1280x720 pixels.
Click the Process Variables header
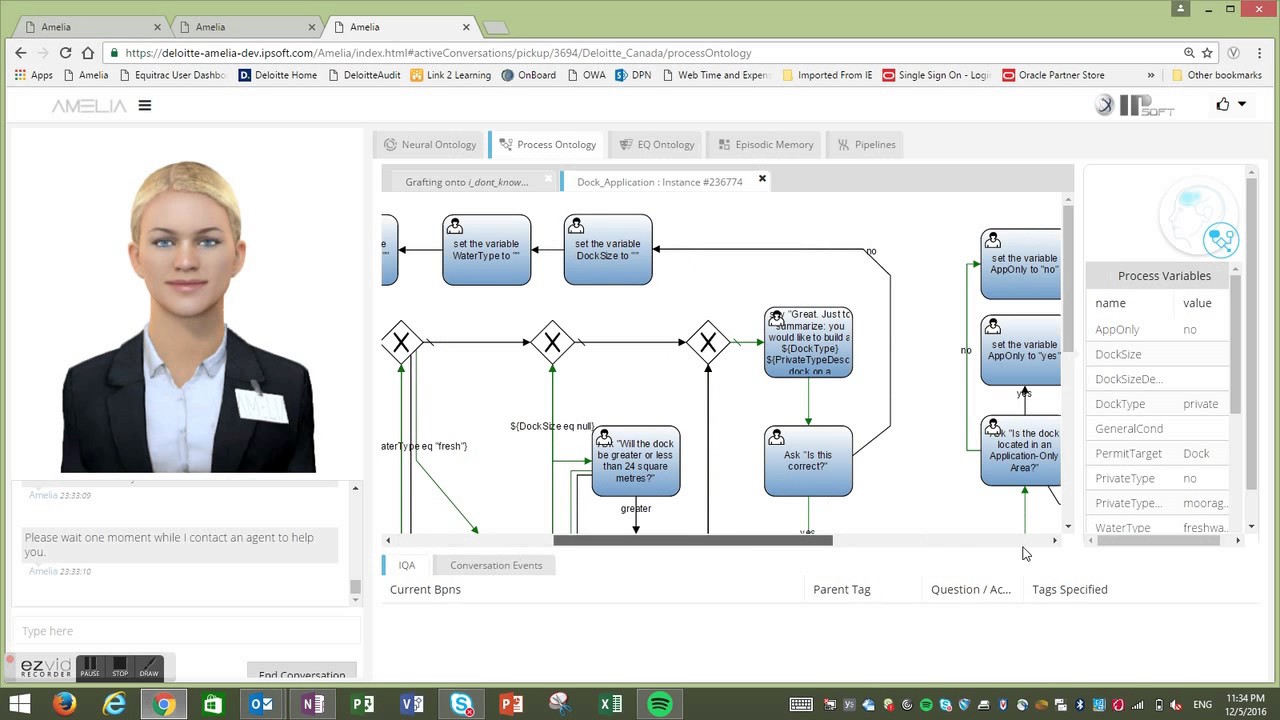1164,276
